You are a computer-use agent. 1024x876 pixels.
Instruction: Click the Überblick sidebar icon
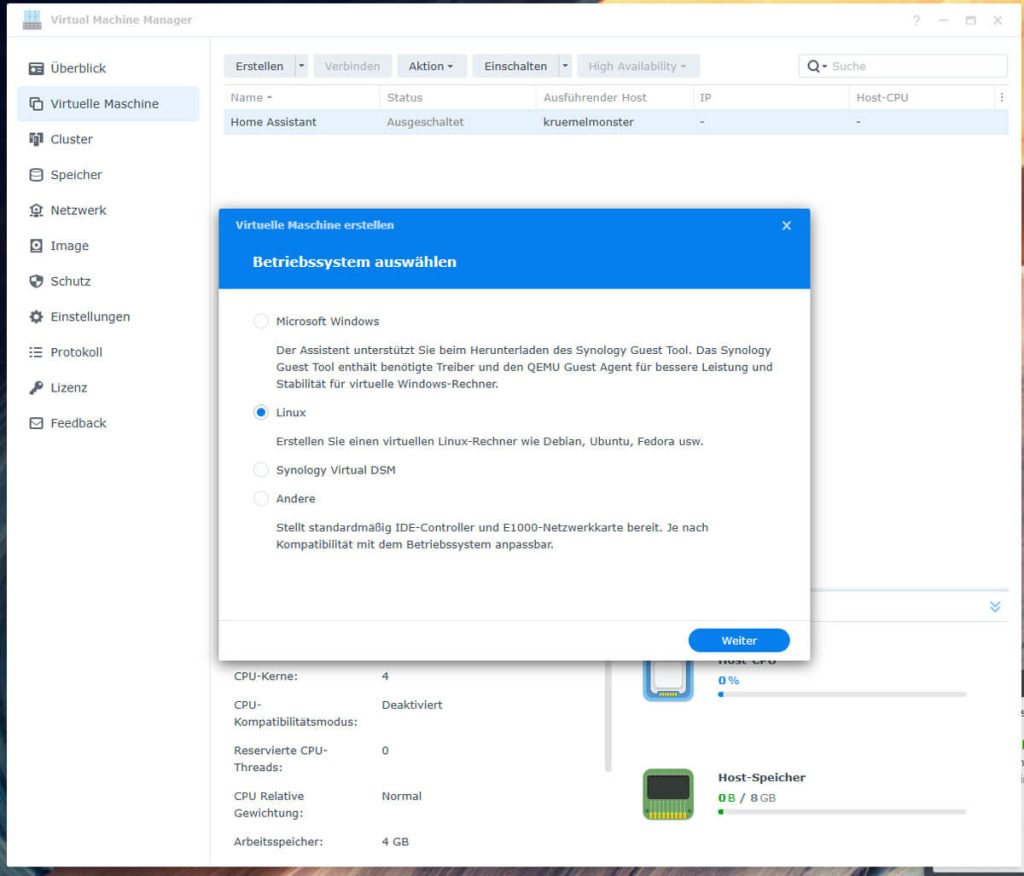point(36,69)
